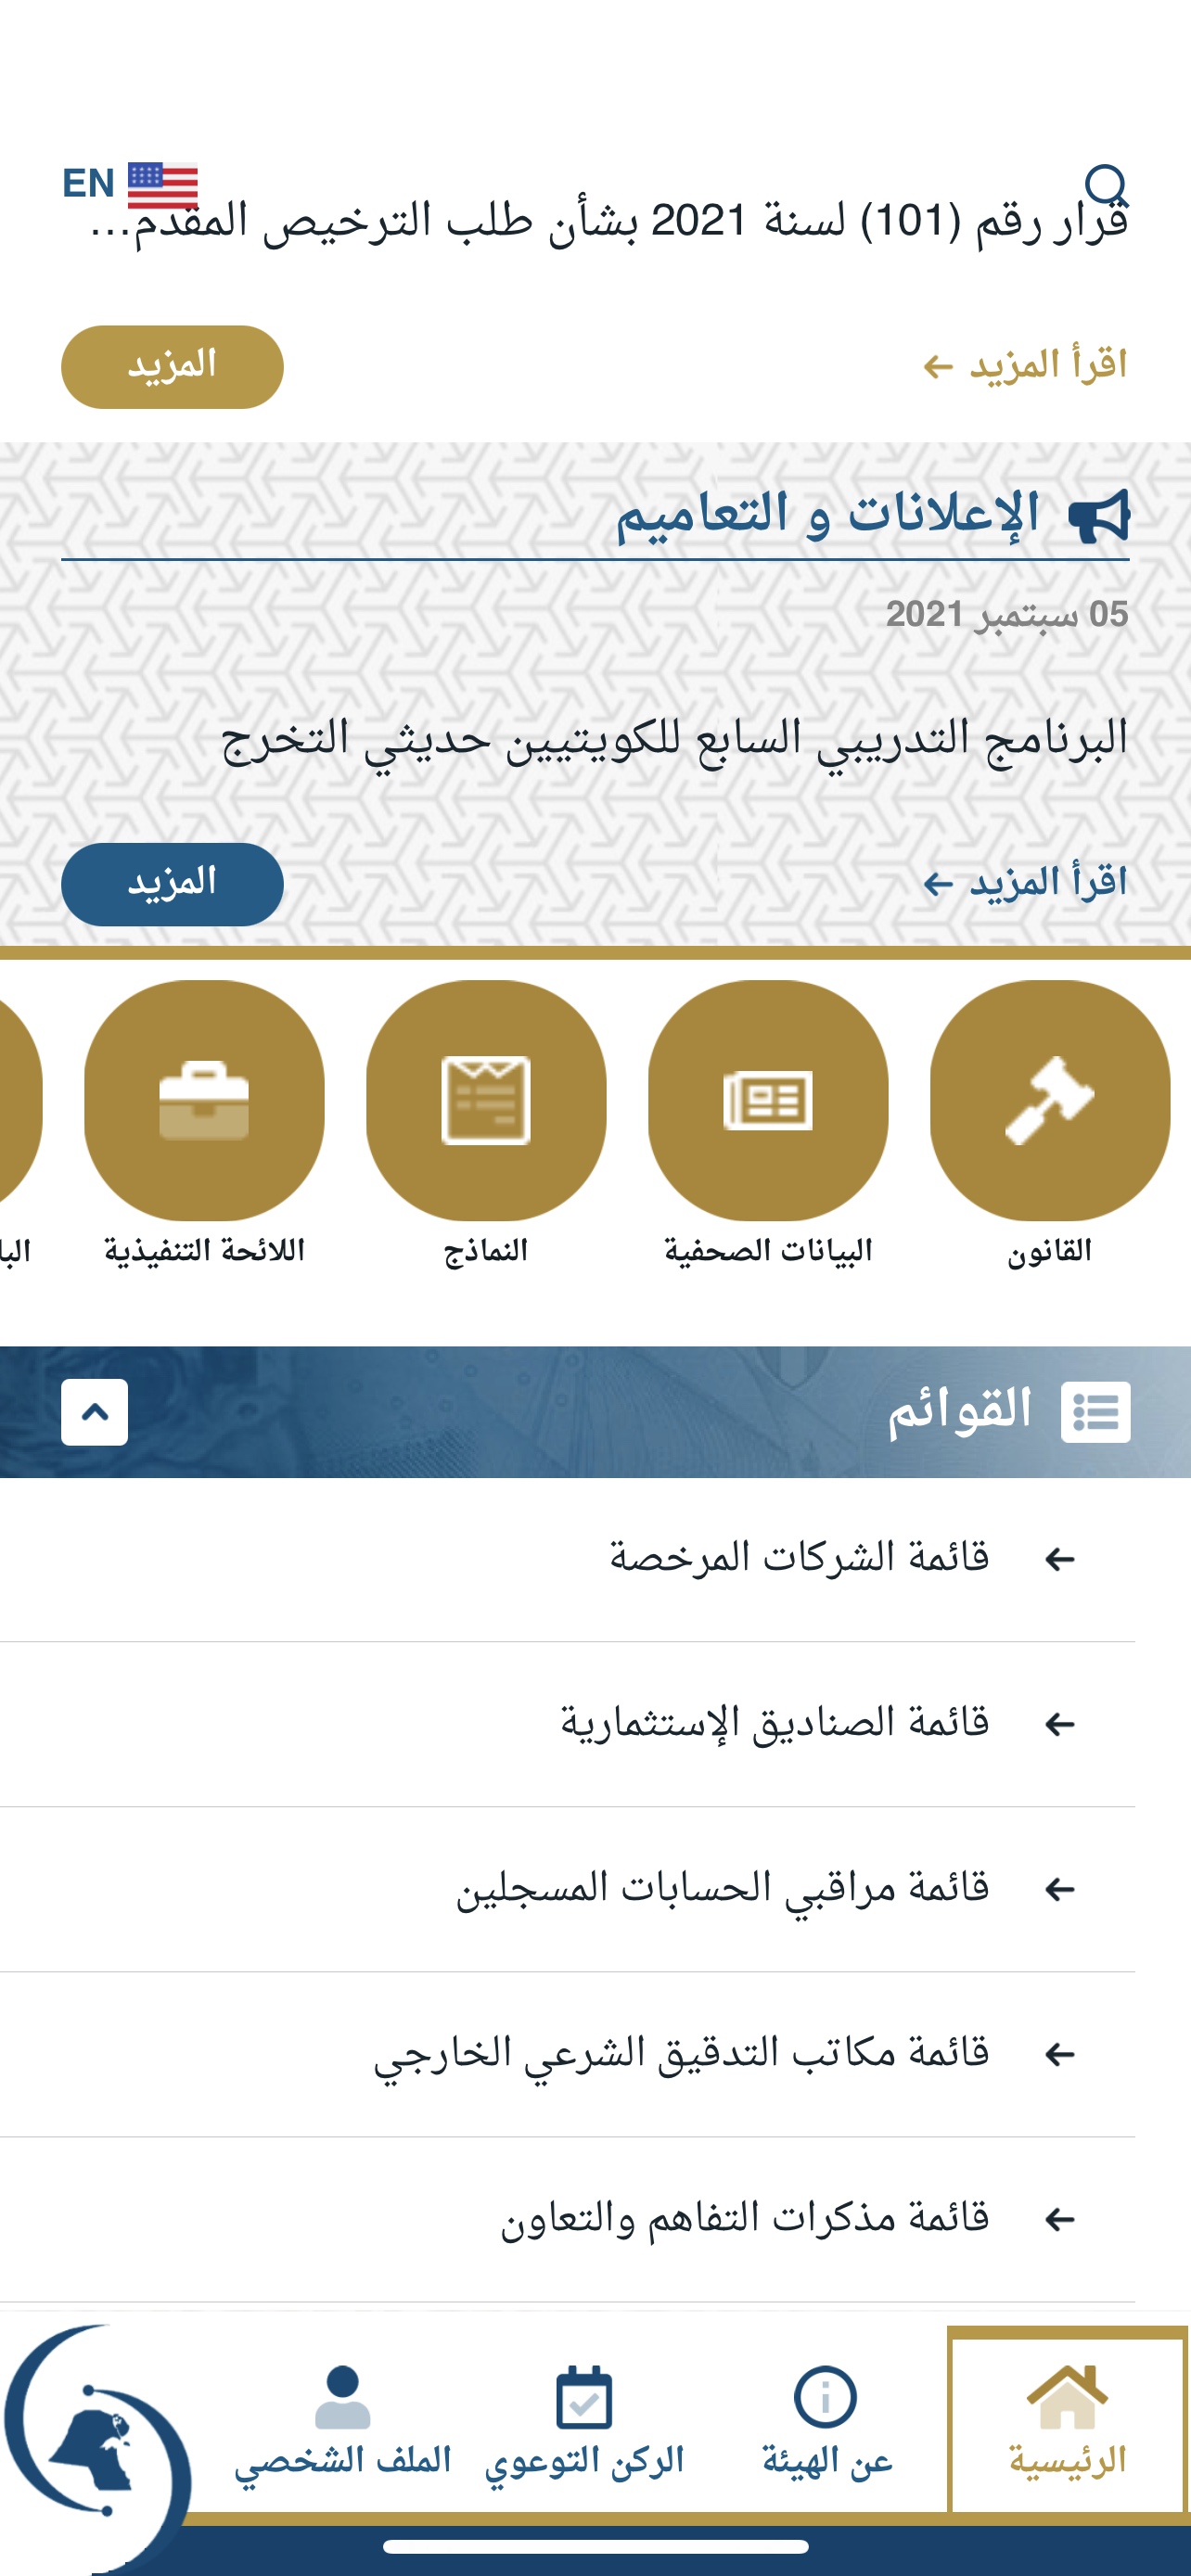Open the اللائحة التنفيذية briefcase icon
The width and height of the screenshot is (1191, 2576).
tap(204, 1100)
